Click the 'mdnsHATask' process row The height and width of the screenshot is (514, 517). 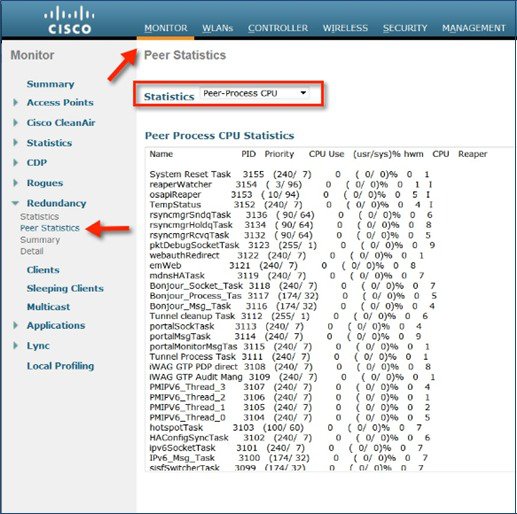(x=287, y=276)
